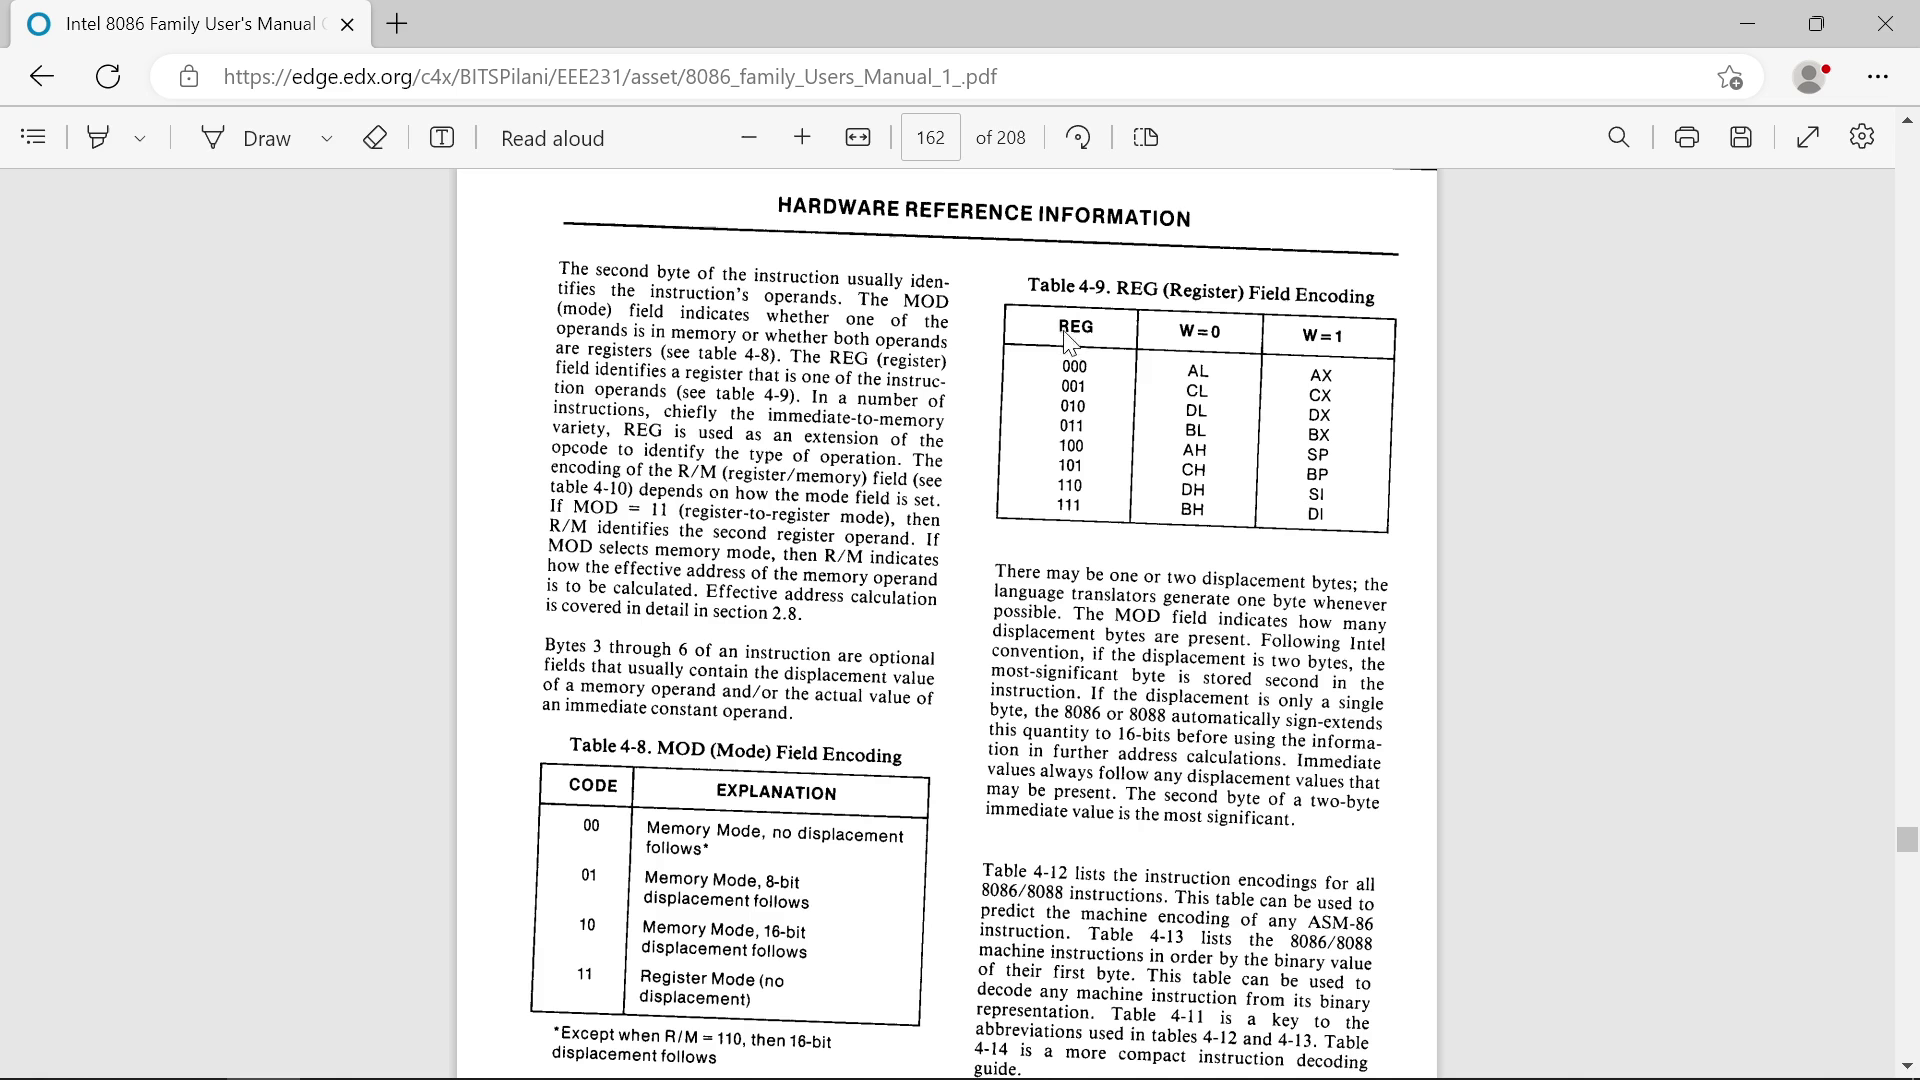Image resolution: width=1920 pixels, height=1080 pixels.
Task: Start Read aloud for the document
Action: point(552,137)
